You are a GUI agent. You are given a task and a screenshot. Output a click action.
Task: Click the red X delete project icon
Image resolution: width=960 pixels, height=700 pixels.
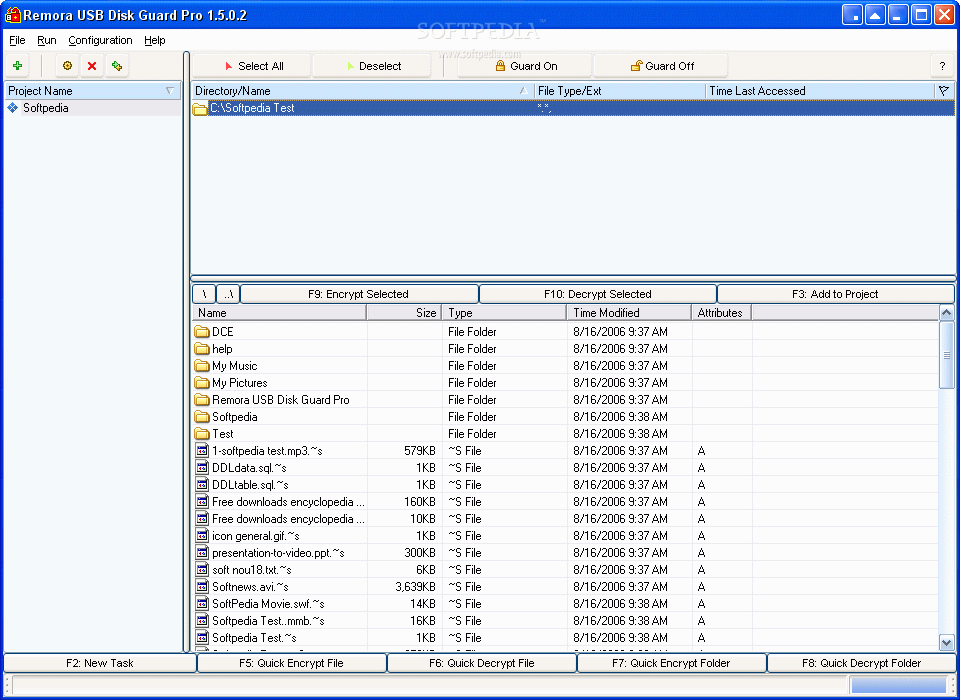[x=92, y=66]
